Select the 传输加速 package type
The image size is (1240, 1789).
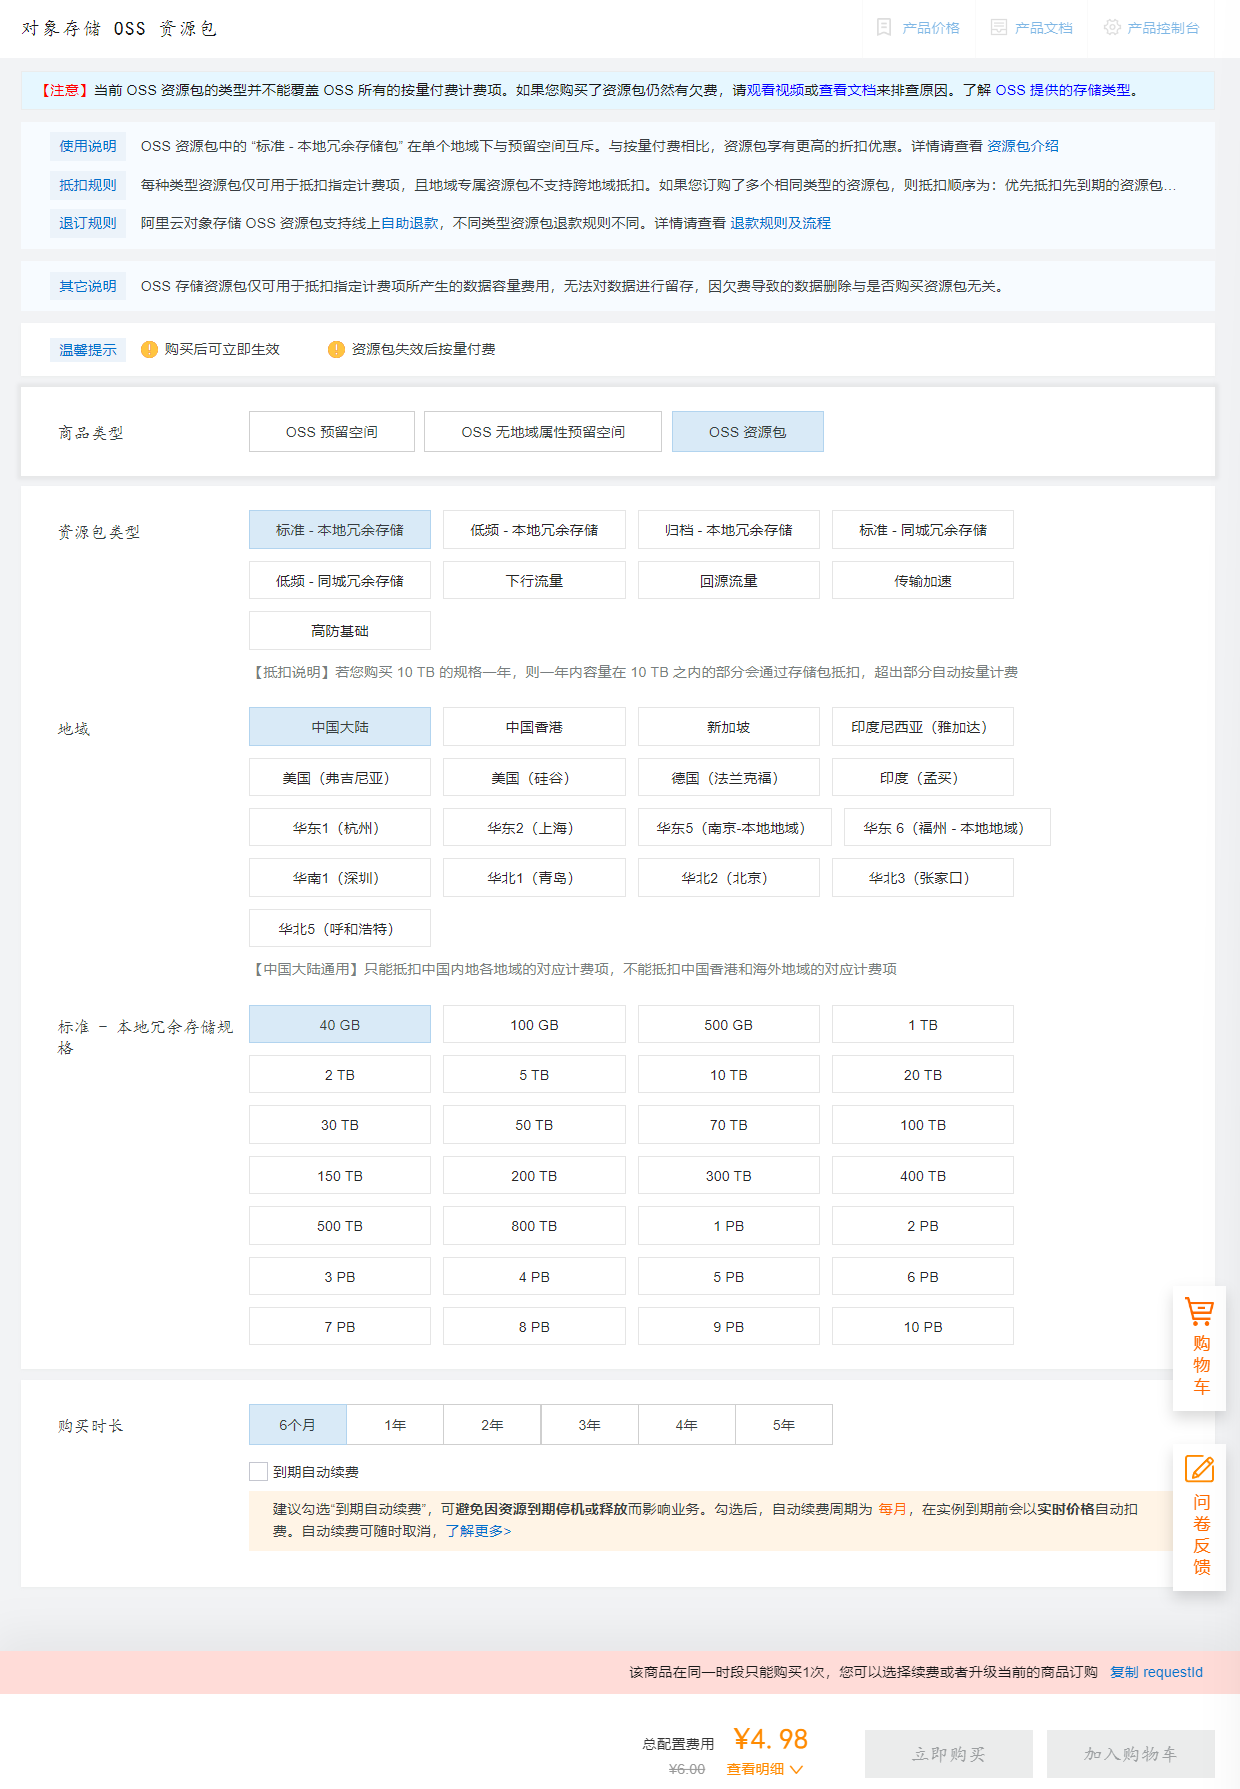[923, 580]
